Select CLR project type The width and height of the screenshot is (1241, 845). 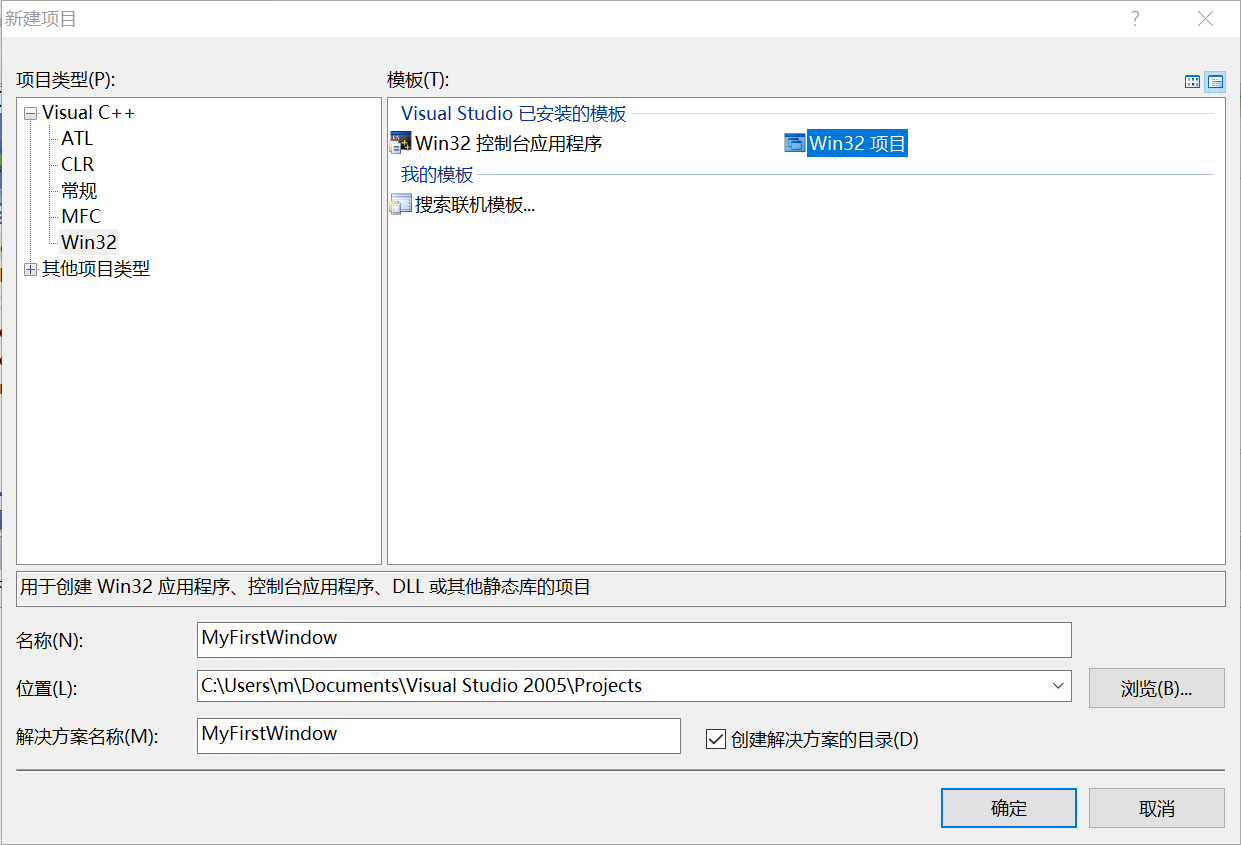(x=78, y=165)
